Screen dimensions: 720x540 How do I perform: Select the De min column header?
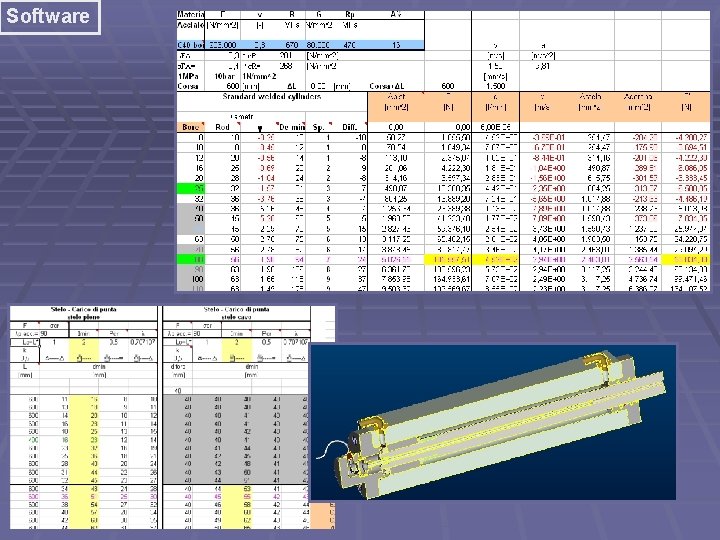(292, 127)
